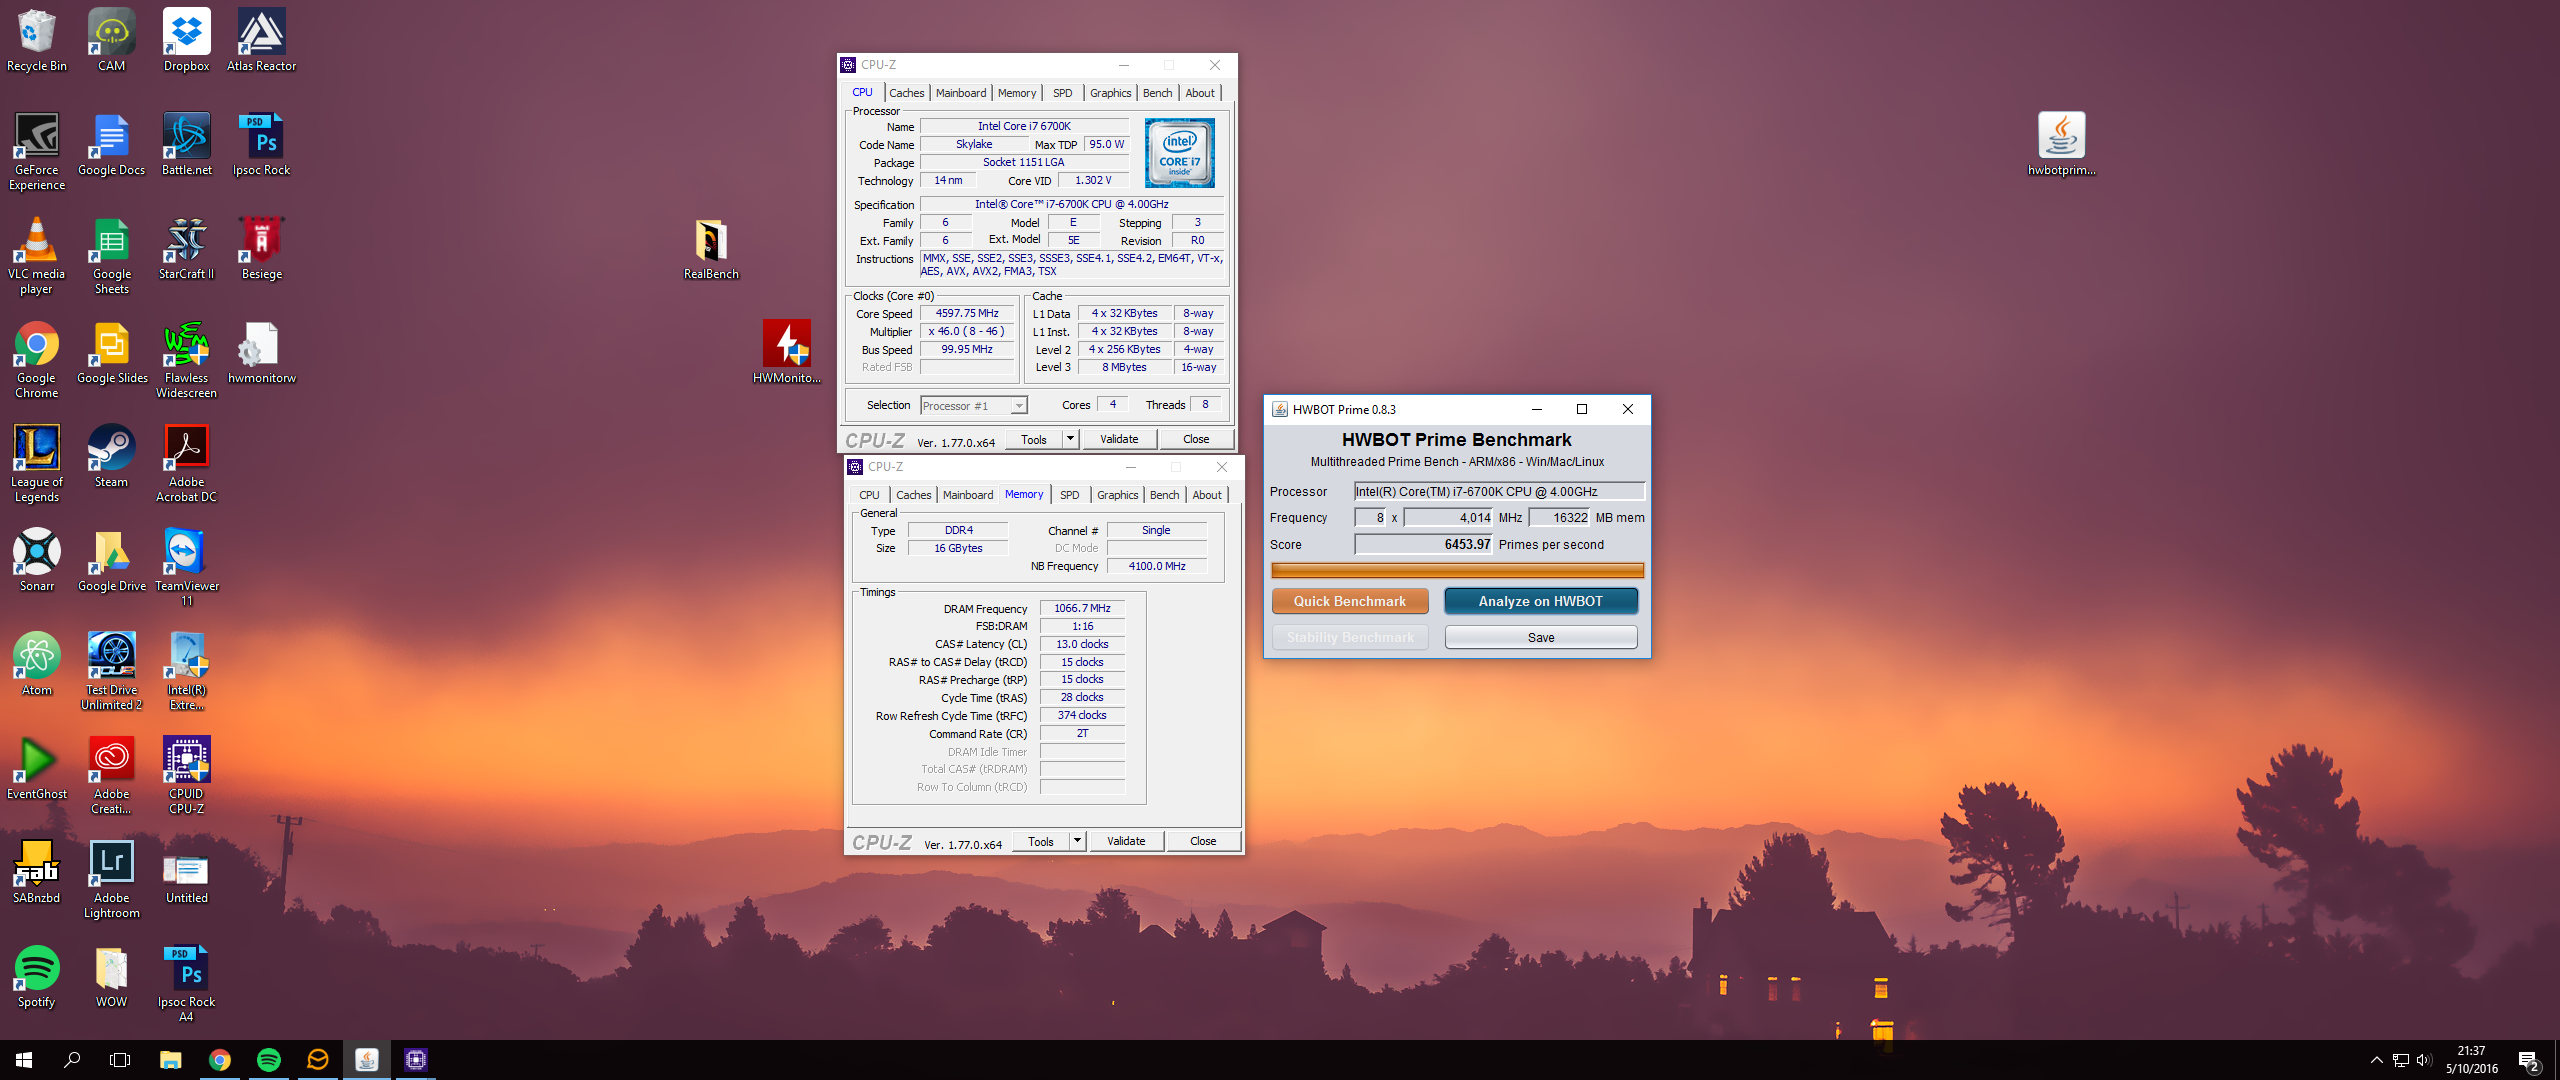
Task: Select Test Drive Unlimited 2 icon
Action: click(111, 671)
